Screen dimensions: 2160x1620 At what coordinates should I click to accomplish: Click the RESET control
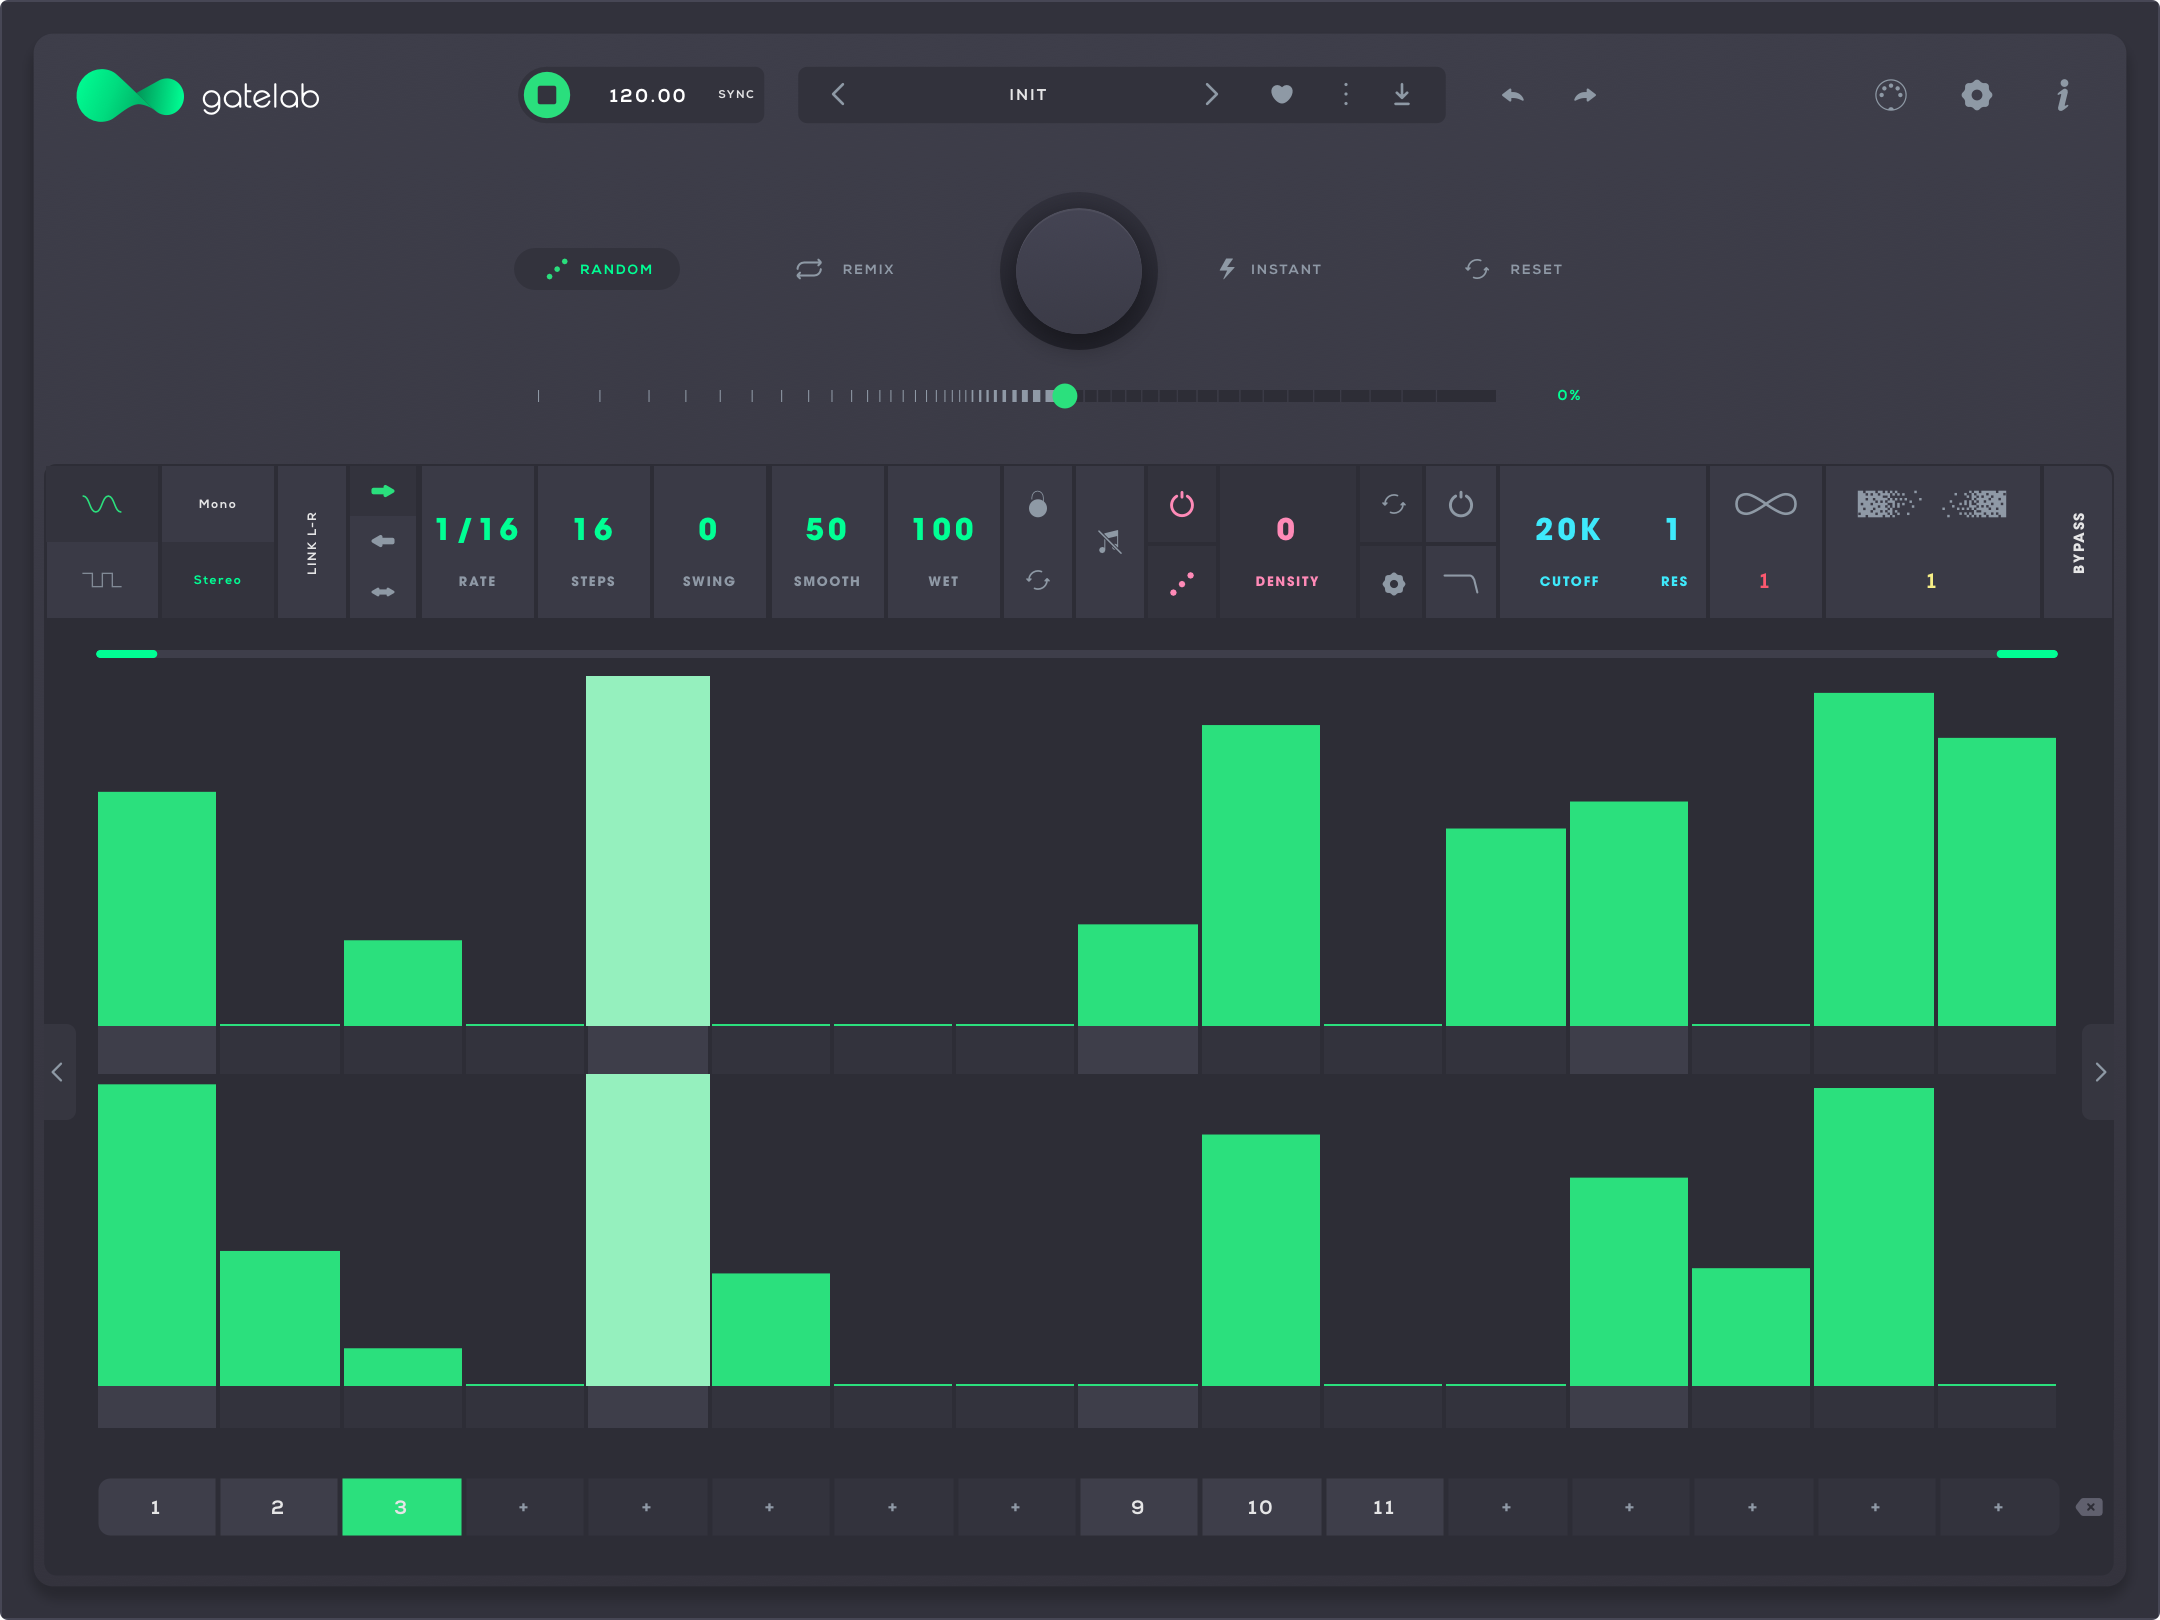pyautogui.click(x=1515, y=268)
